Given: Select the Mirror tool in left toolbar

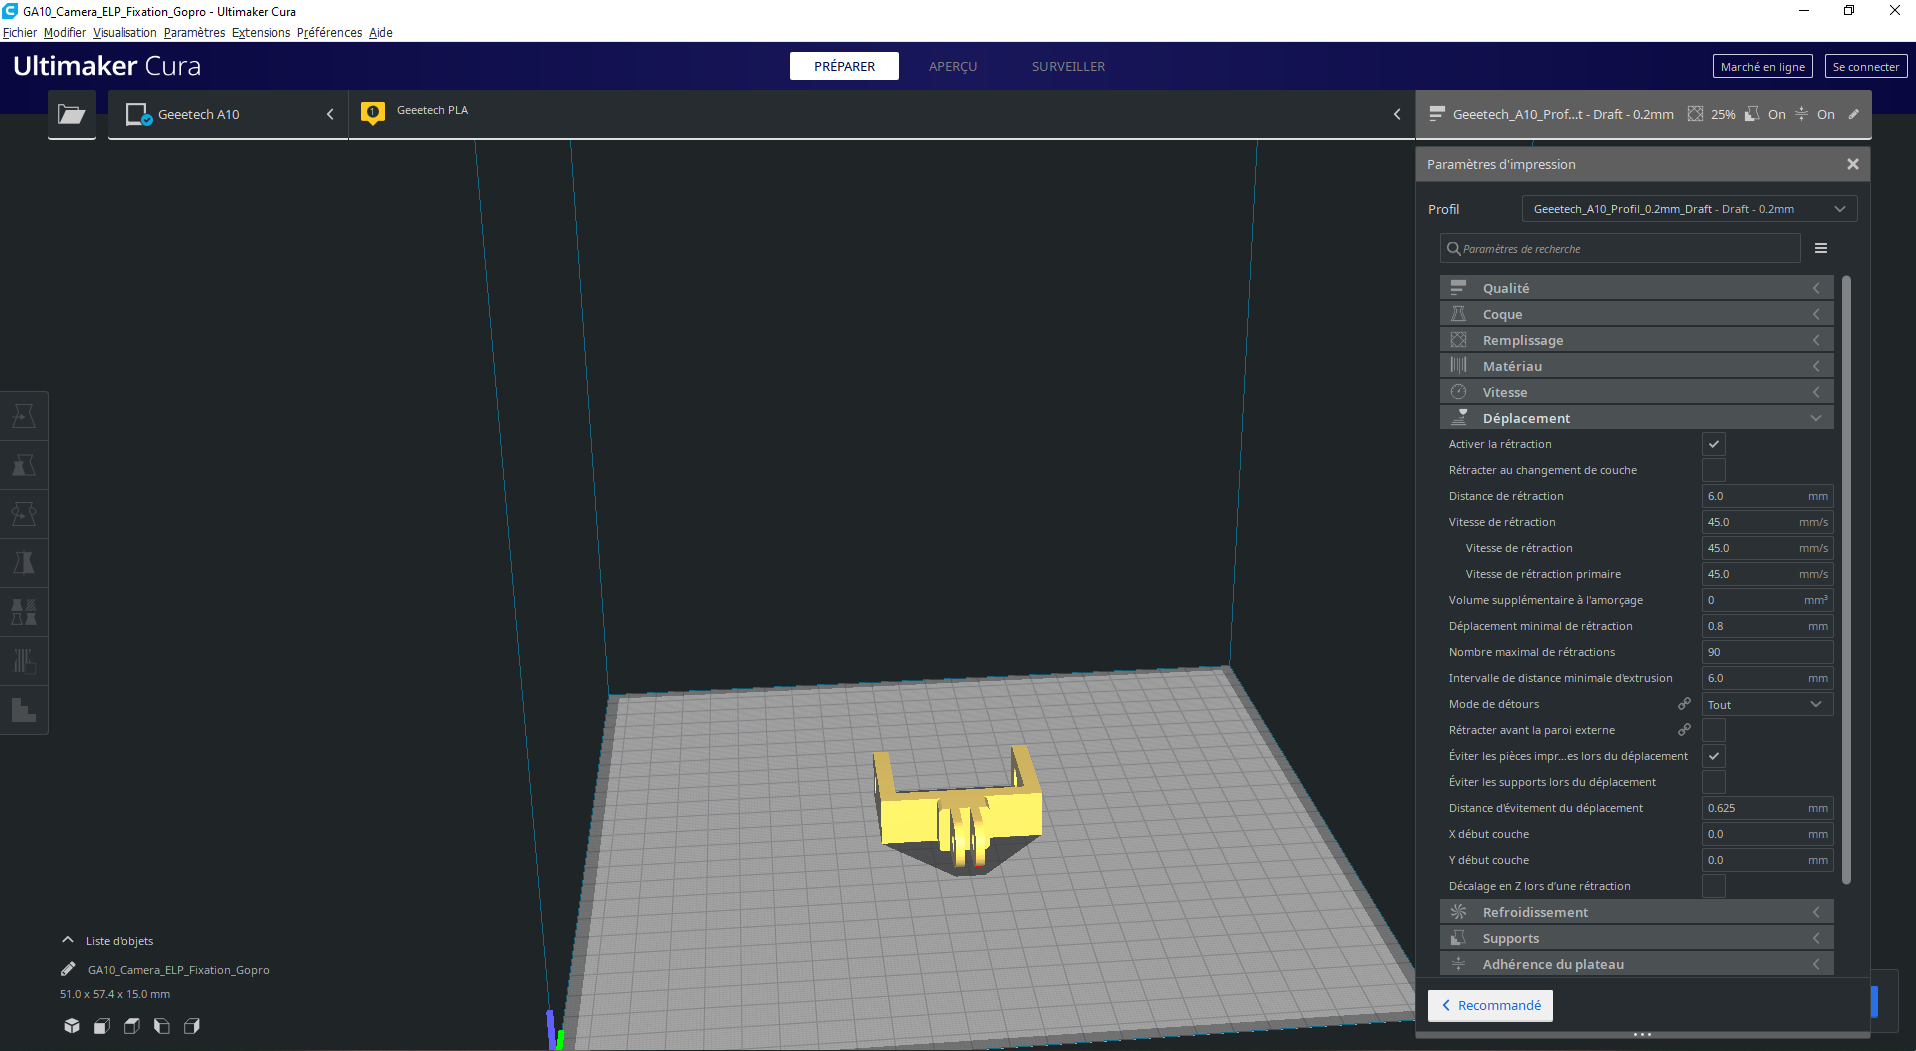Looking at the screenshot, I should coord(24,563).
